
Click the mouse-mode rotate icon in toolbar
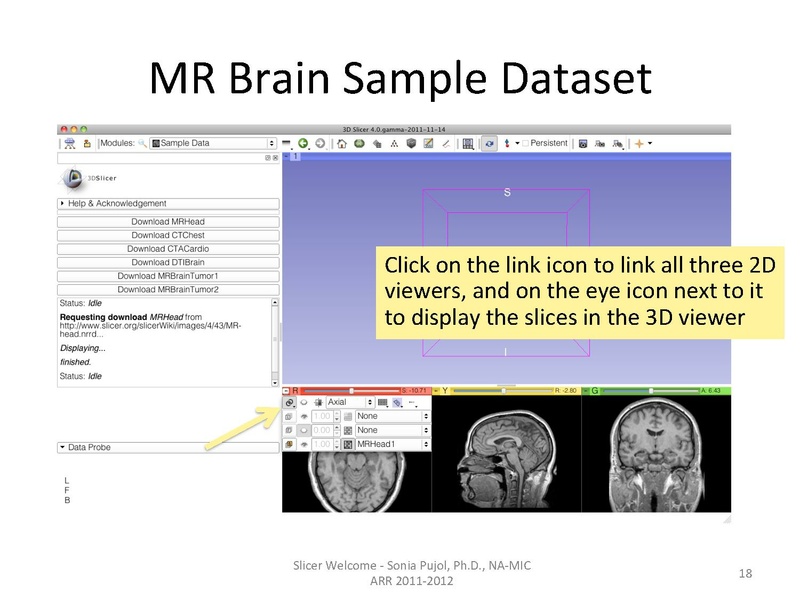(x=489, y=144)
